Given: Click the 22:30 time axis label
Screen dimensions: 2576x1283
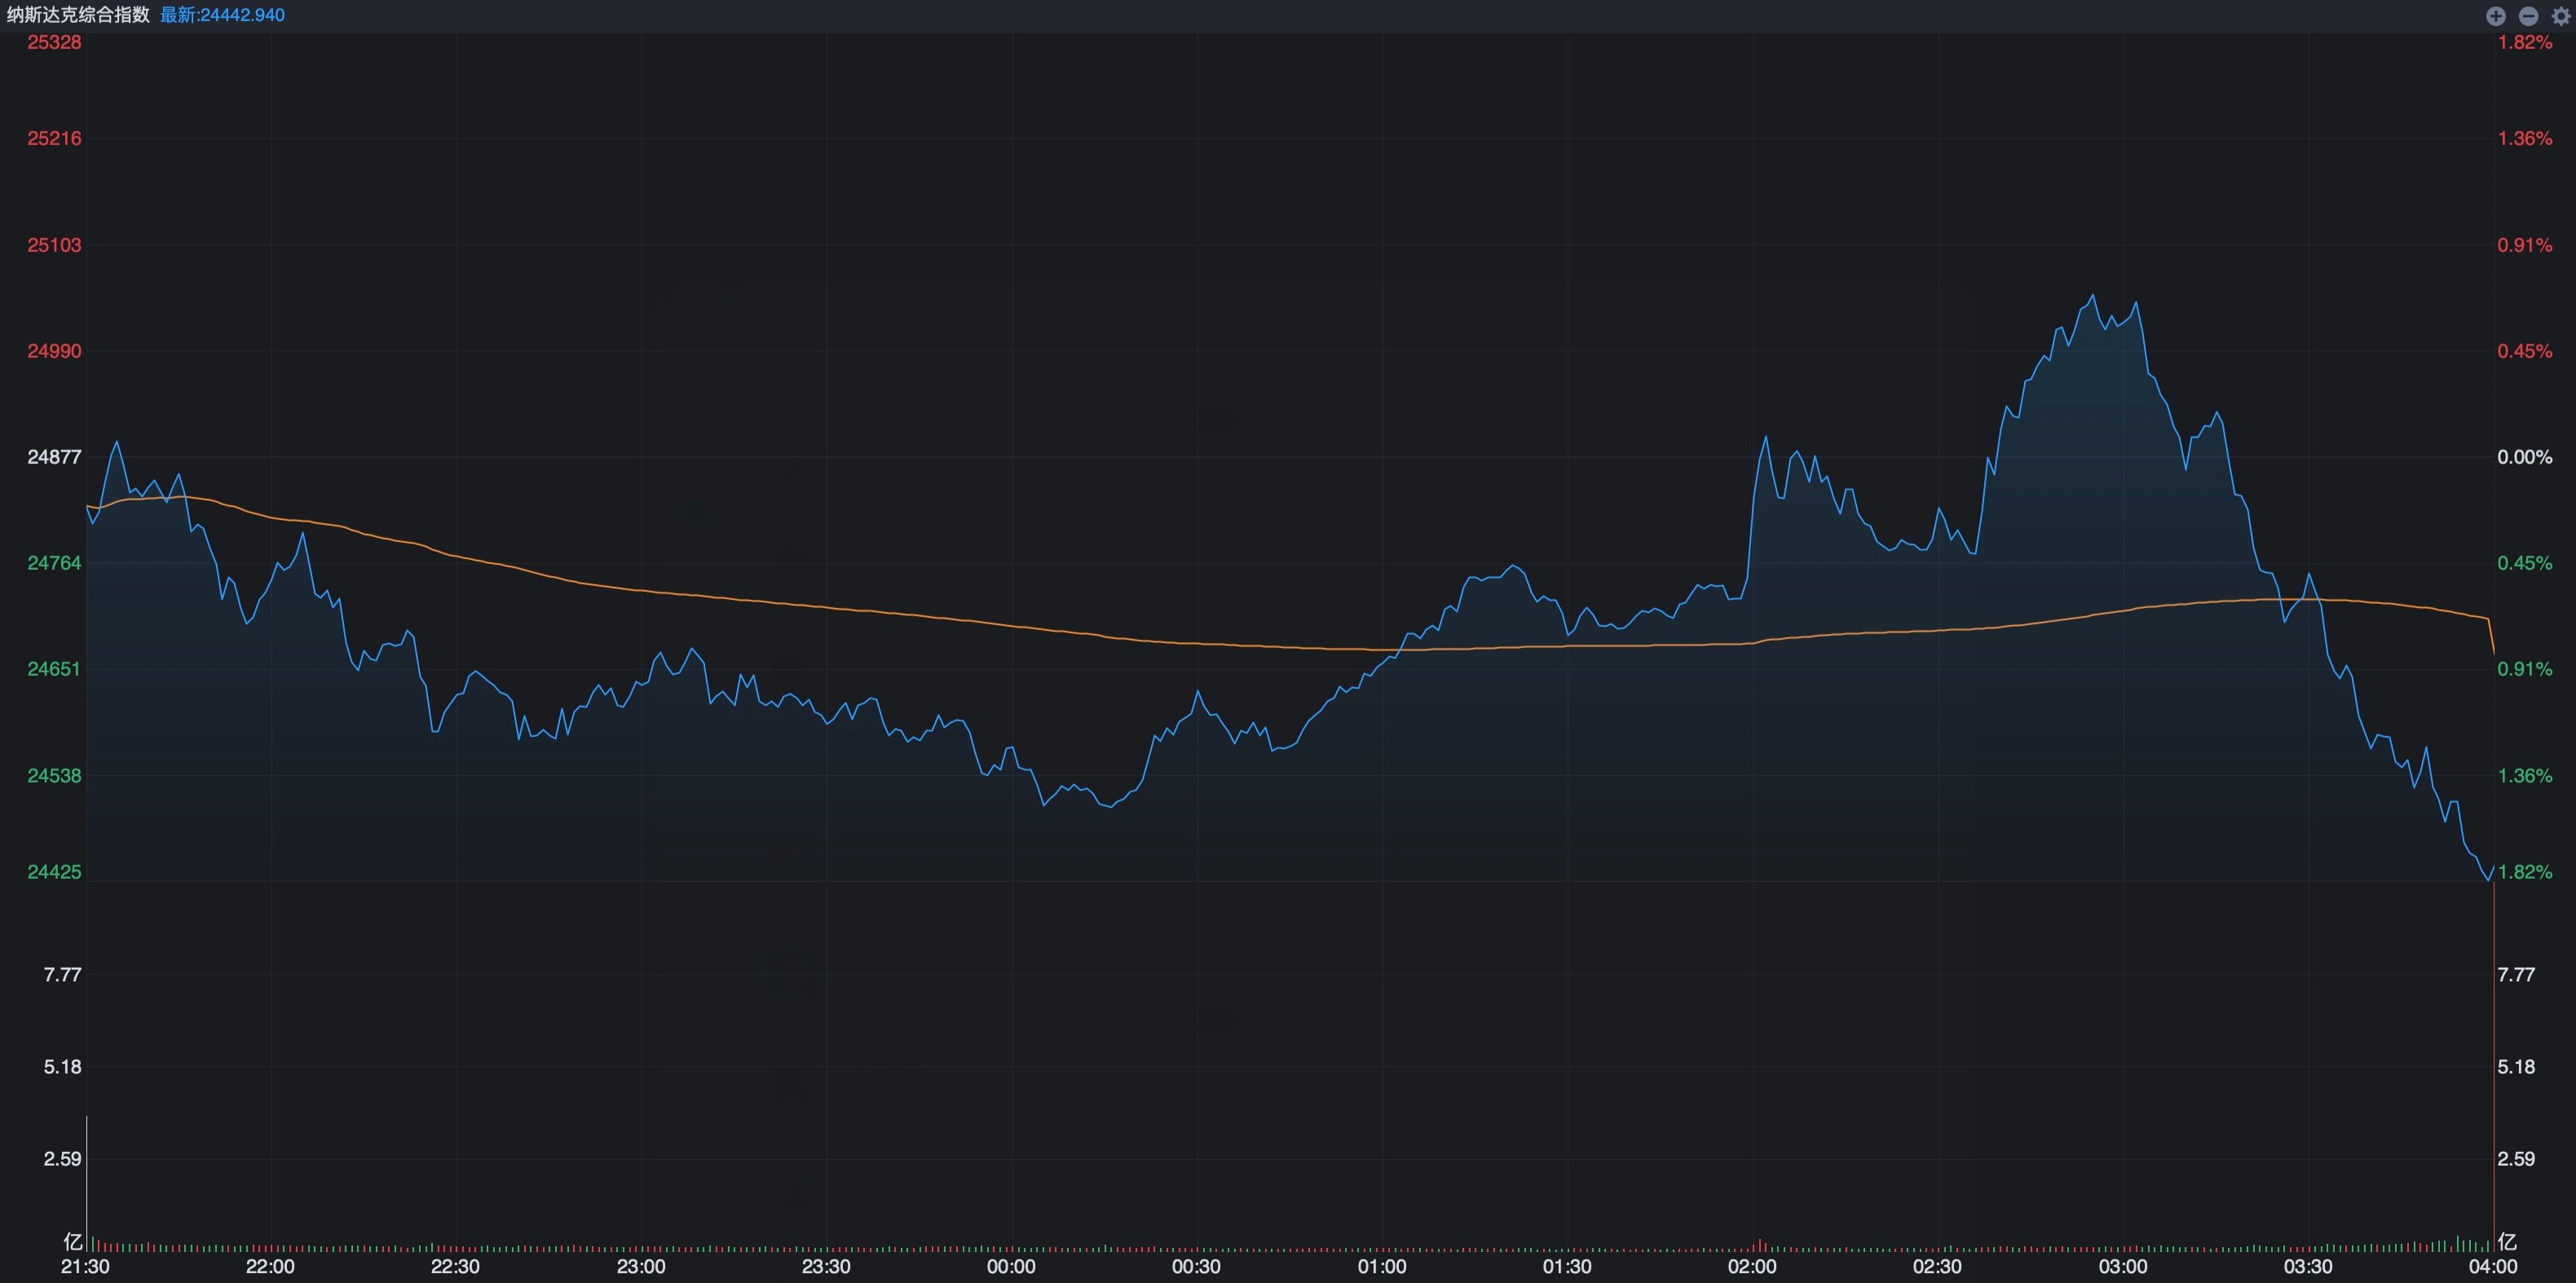Looking at the screenshot, I should (x=455, y=1267).
